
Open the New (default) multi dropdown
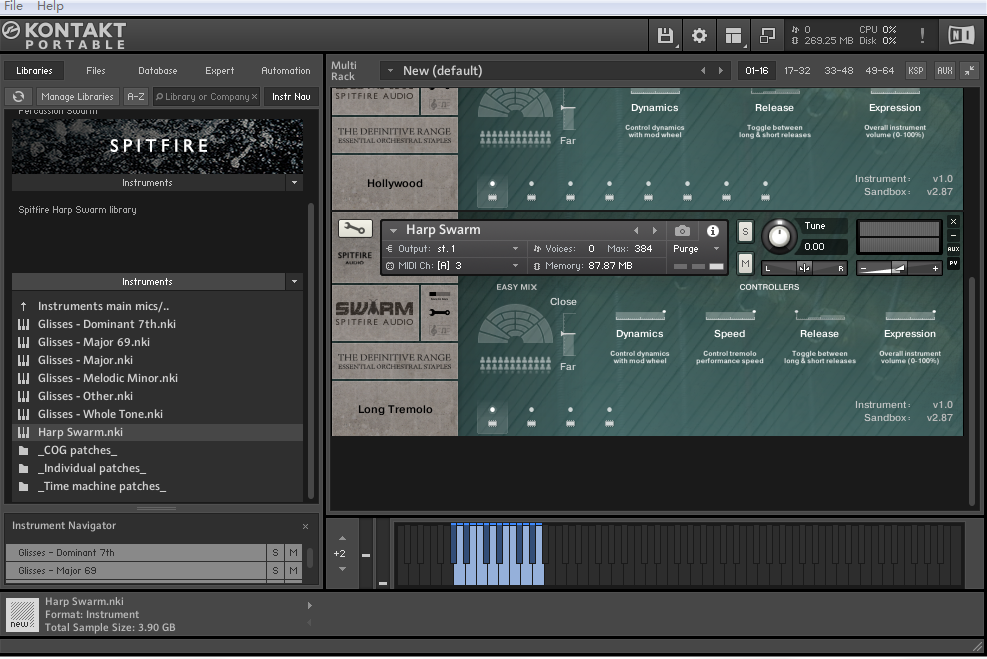click(x=390, y=70)
